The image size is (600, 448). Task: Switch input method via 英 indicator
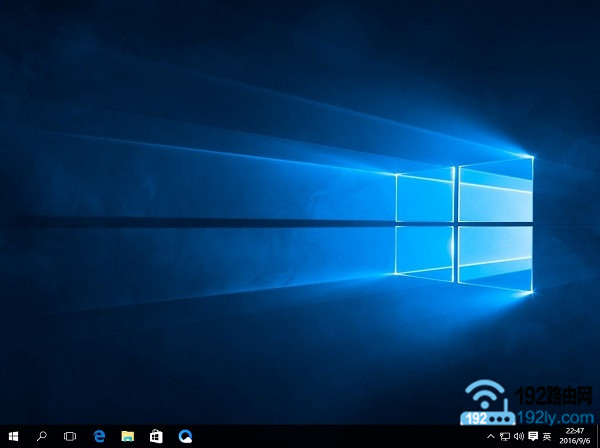pyautogui.click(x=547, y=436)
